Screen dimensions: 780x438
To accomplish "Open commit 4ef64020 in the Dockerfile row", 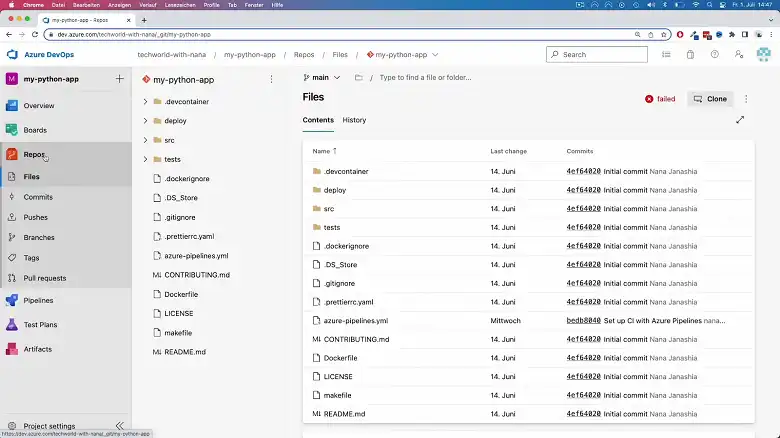I will (584, 358).
